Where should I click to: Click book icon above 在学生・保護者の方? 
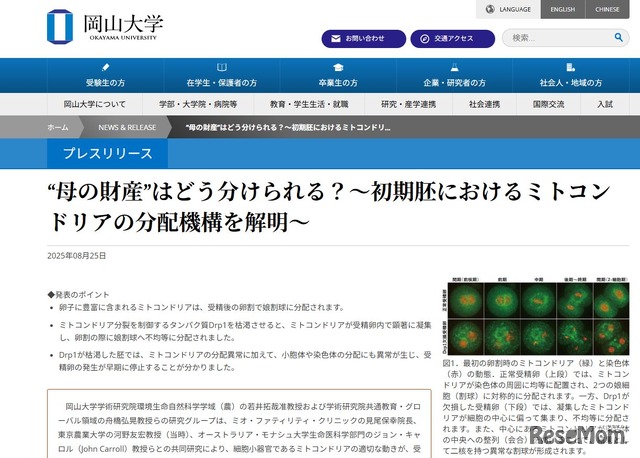(222, 67)
